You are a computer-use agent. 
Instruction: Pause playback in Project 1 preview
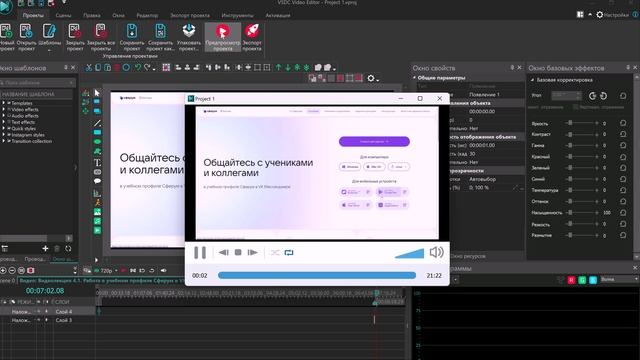click(200, 253)
